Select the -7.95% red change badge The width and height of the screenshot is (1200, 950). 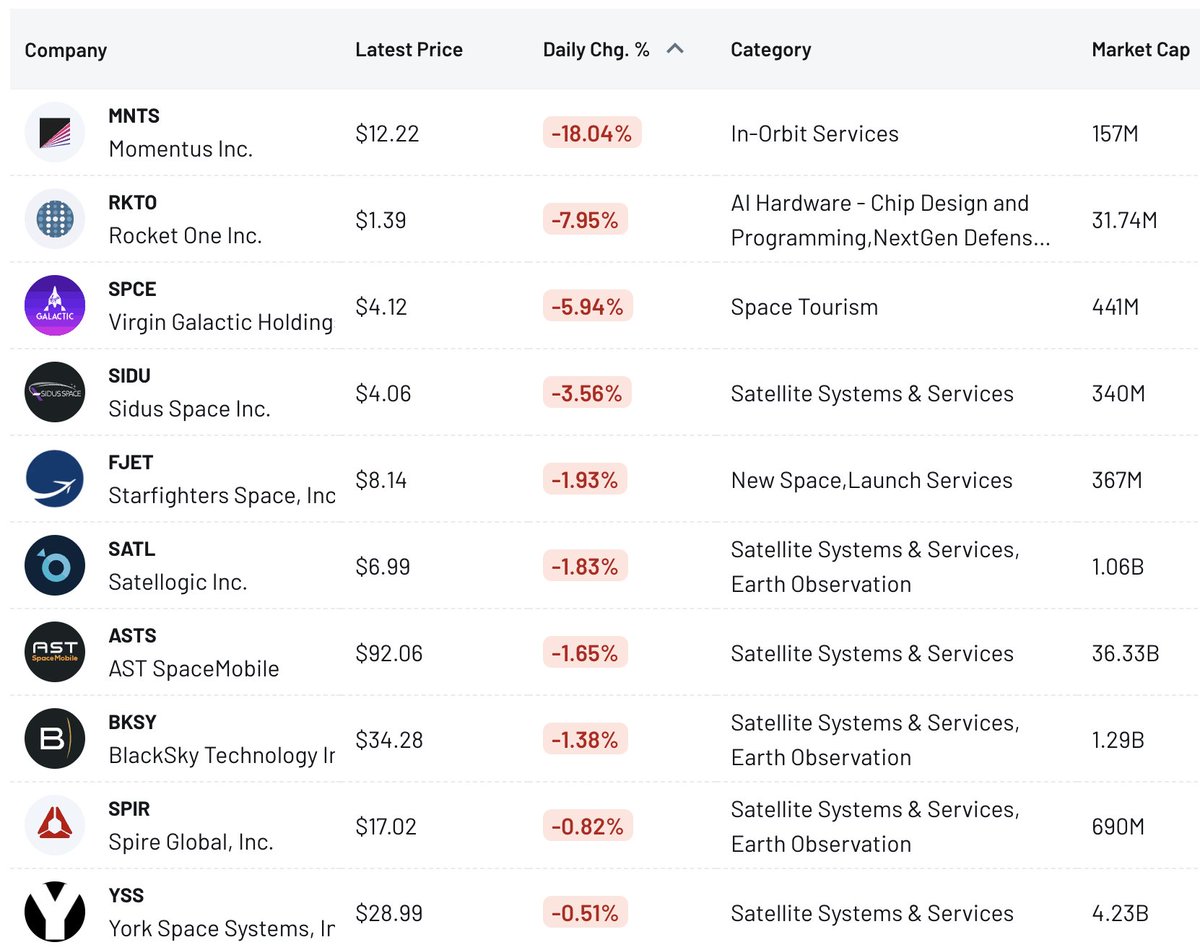pos(585,220)
